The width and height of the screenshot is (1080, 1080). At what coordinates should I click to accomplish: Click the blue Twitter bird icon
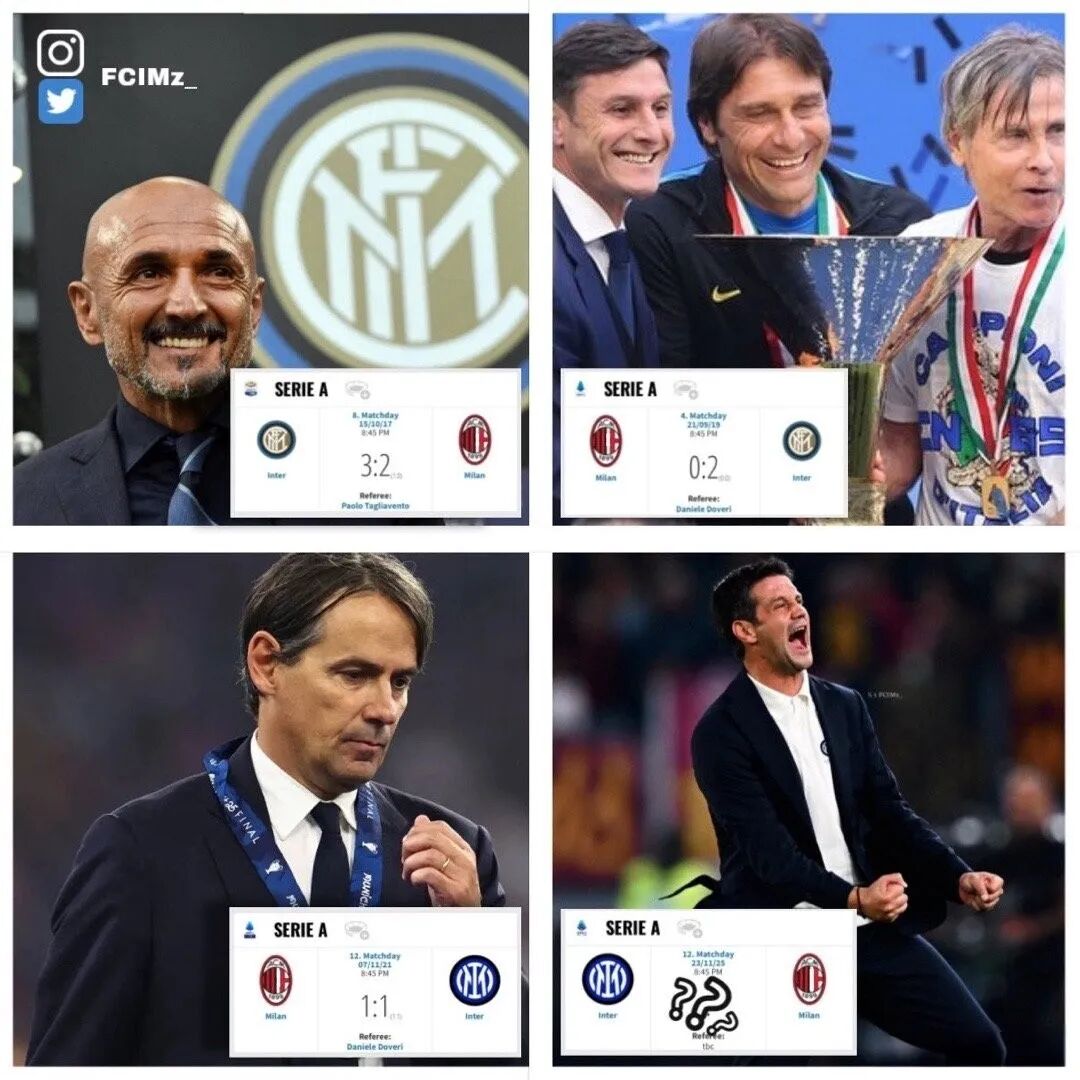pos(61,101)
